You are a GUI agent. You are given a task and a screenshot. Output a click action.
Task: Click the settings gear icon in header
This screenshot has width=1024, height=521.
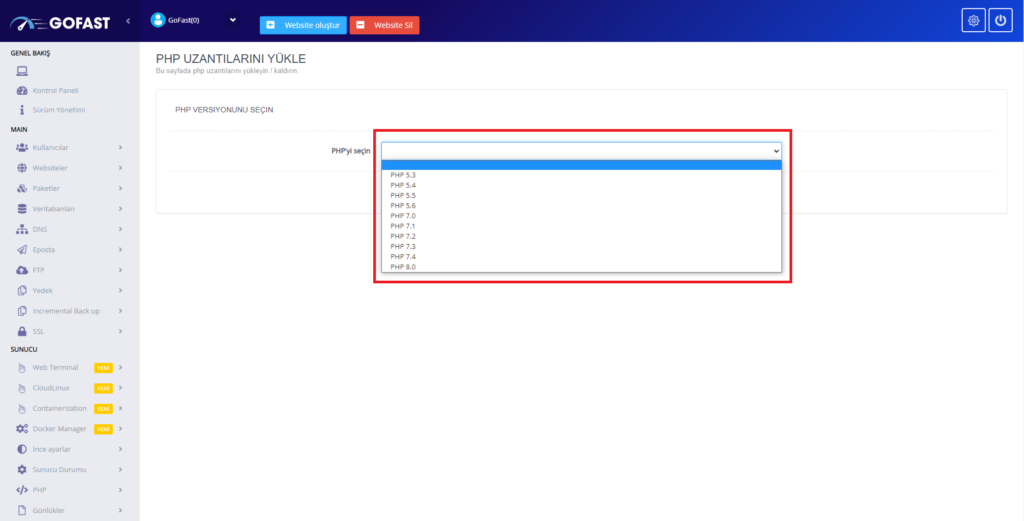coord(973,21)
